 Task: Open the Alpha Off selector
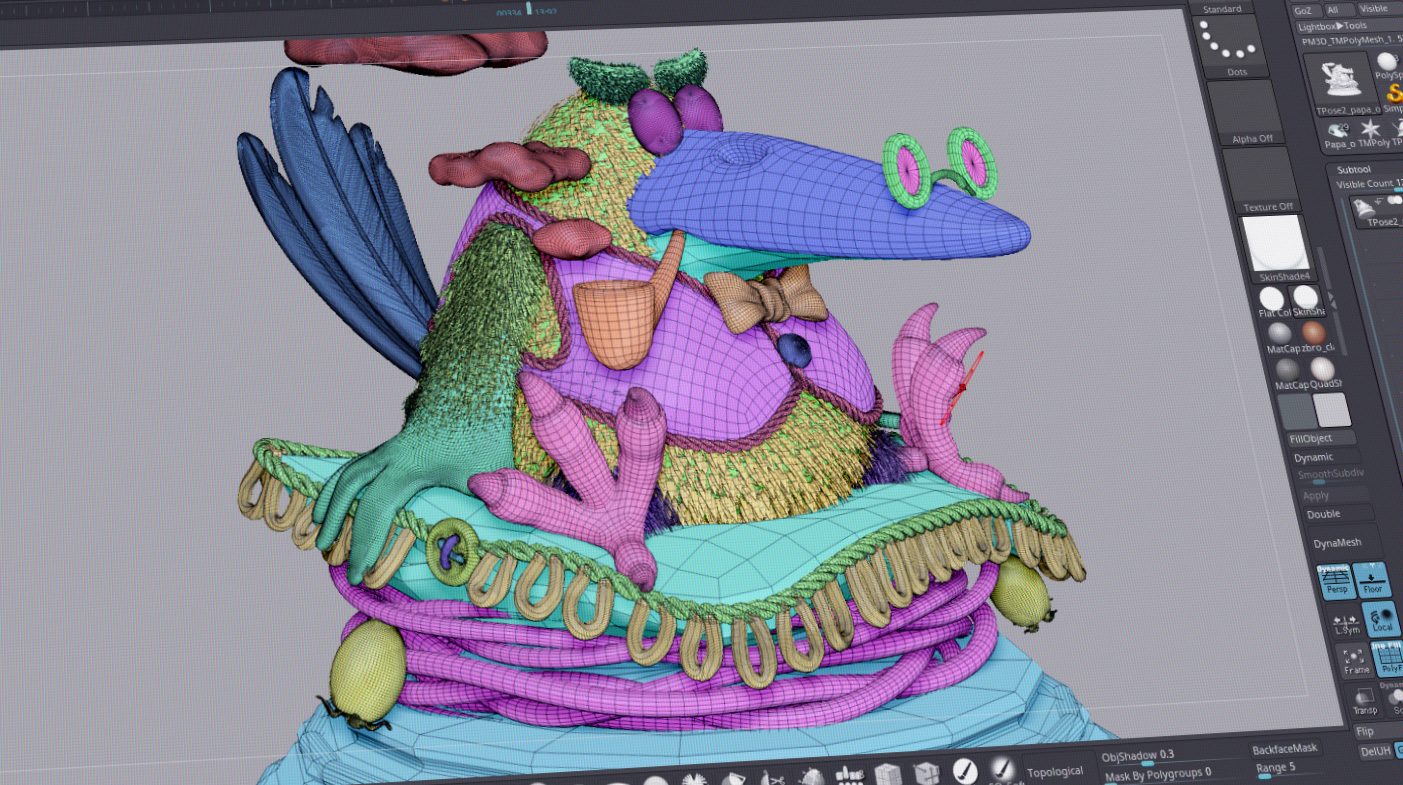click(1251, 110)
